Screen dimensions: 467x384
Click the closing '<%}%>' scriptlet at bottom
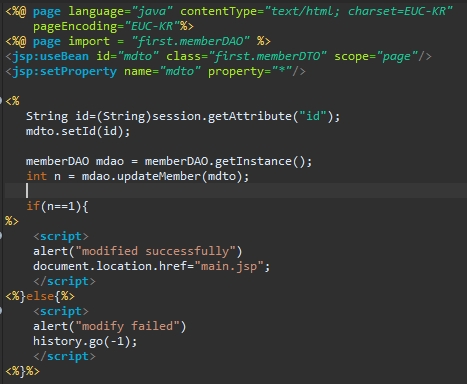coord(22,371)
